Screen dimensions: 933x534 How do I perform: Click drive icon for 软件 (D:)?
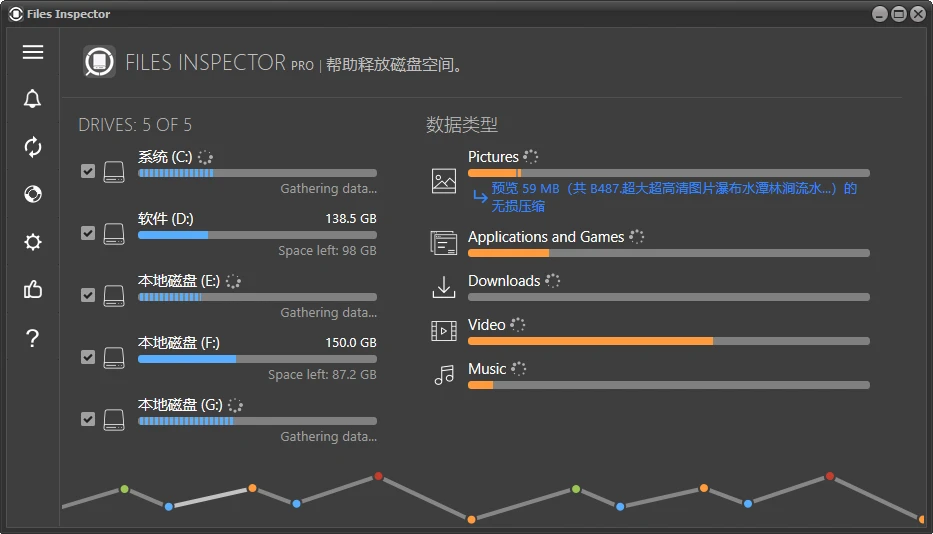(x=114, y=234)
